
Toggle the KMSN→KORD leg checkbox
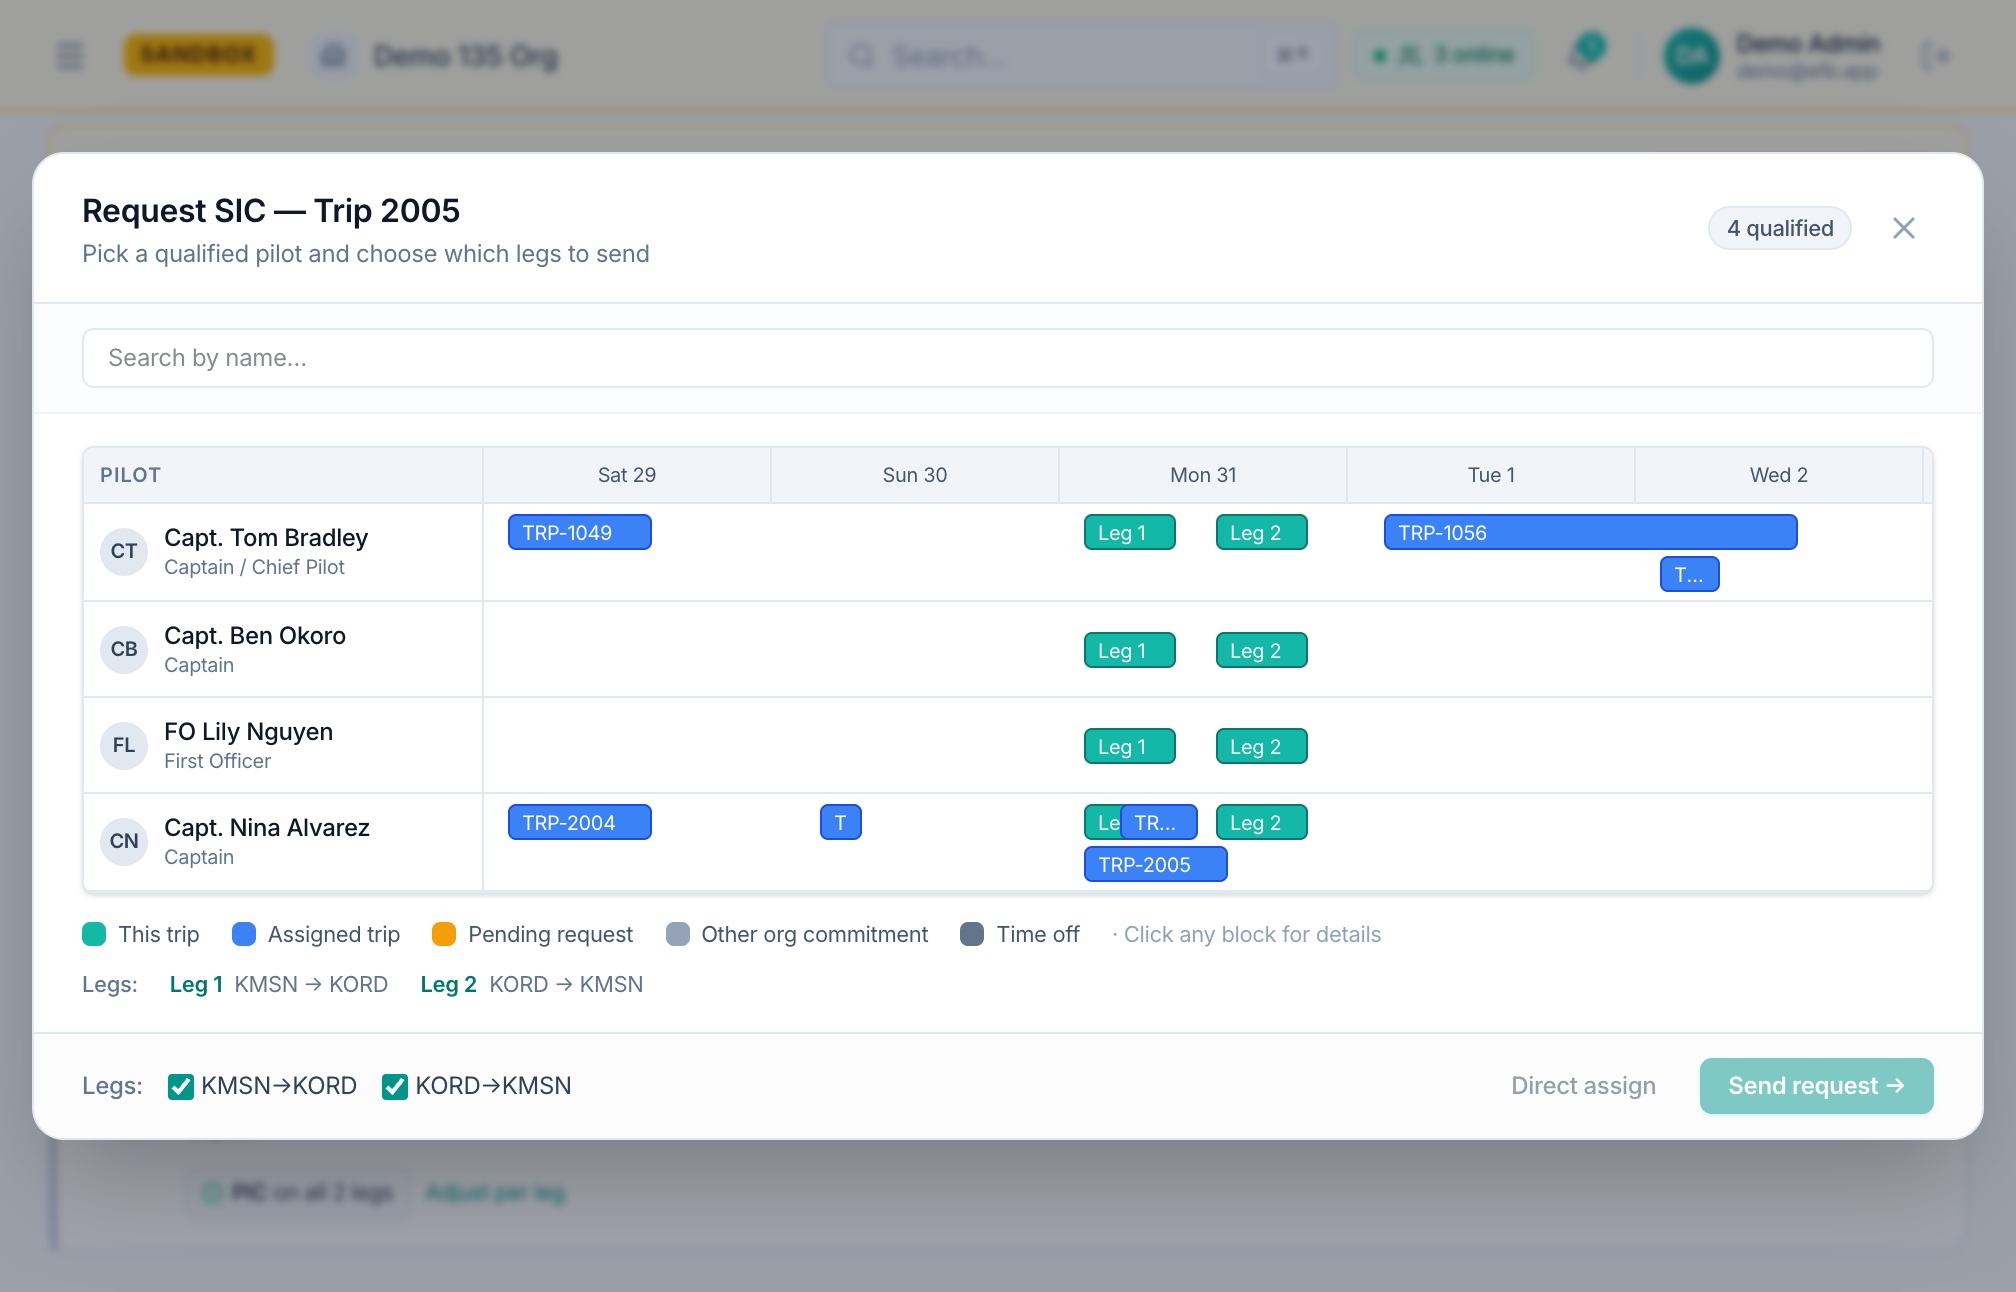click(181, 1086)
